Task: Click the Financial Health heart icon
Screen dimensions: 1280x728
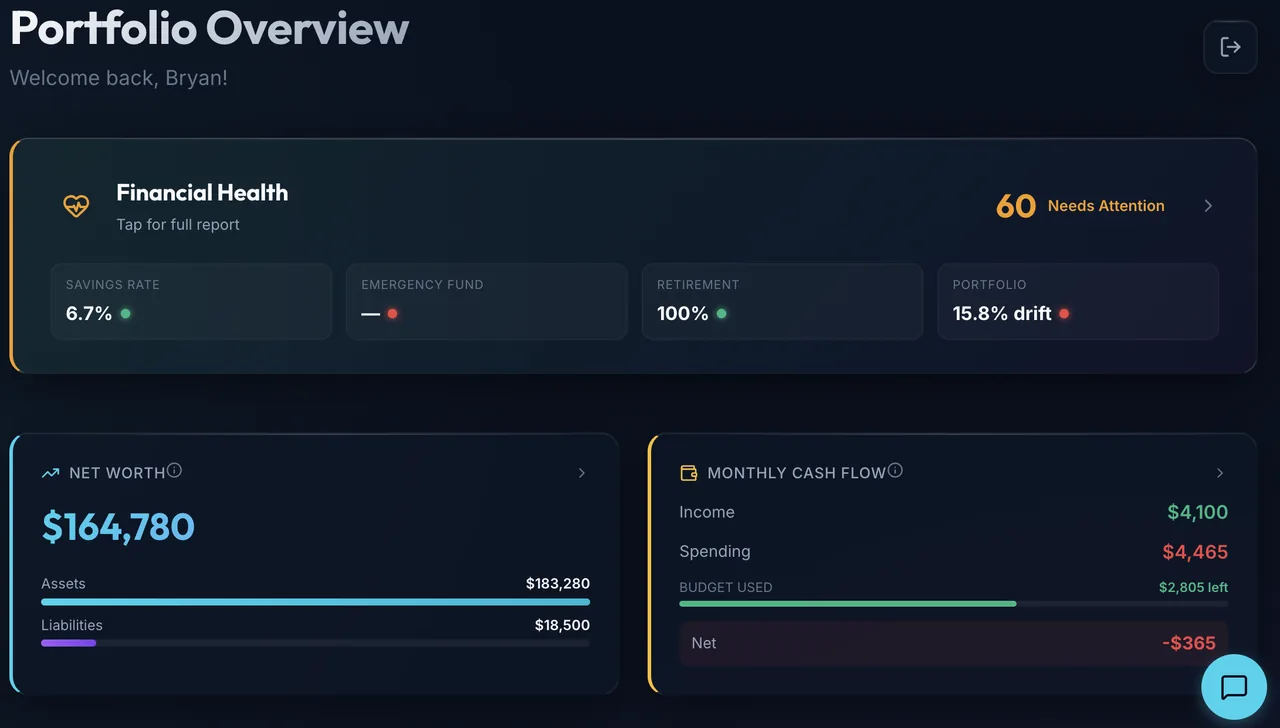Action: [x=76, y=206]
